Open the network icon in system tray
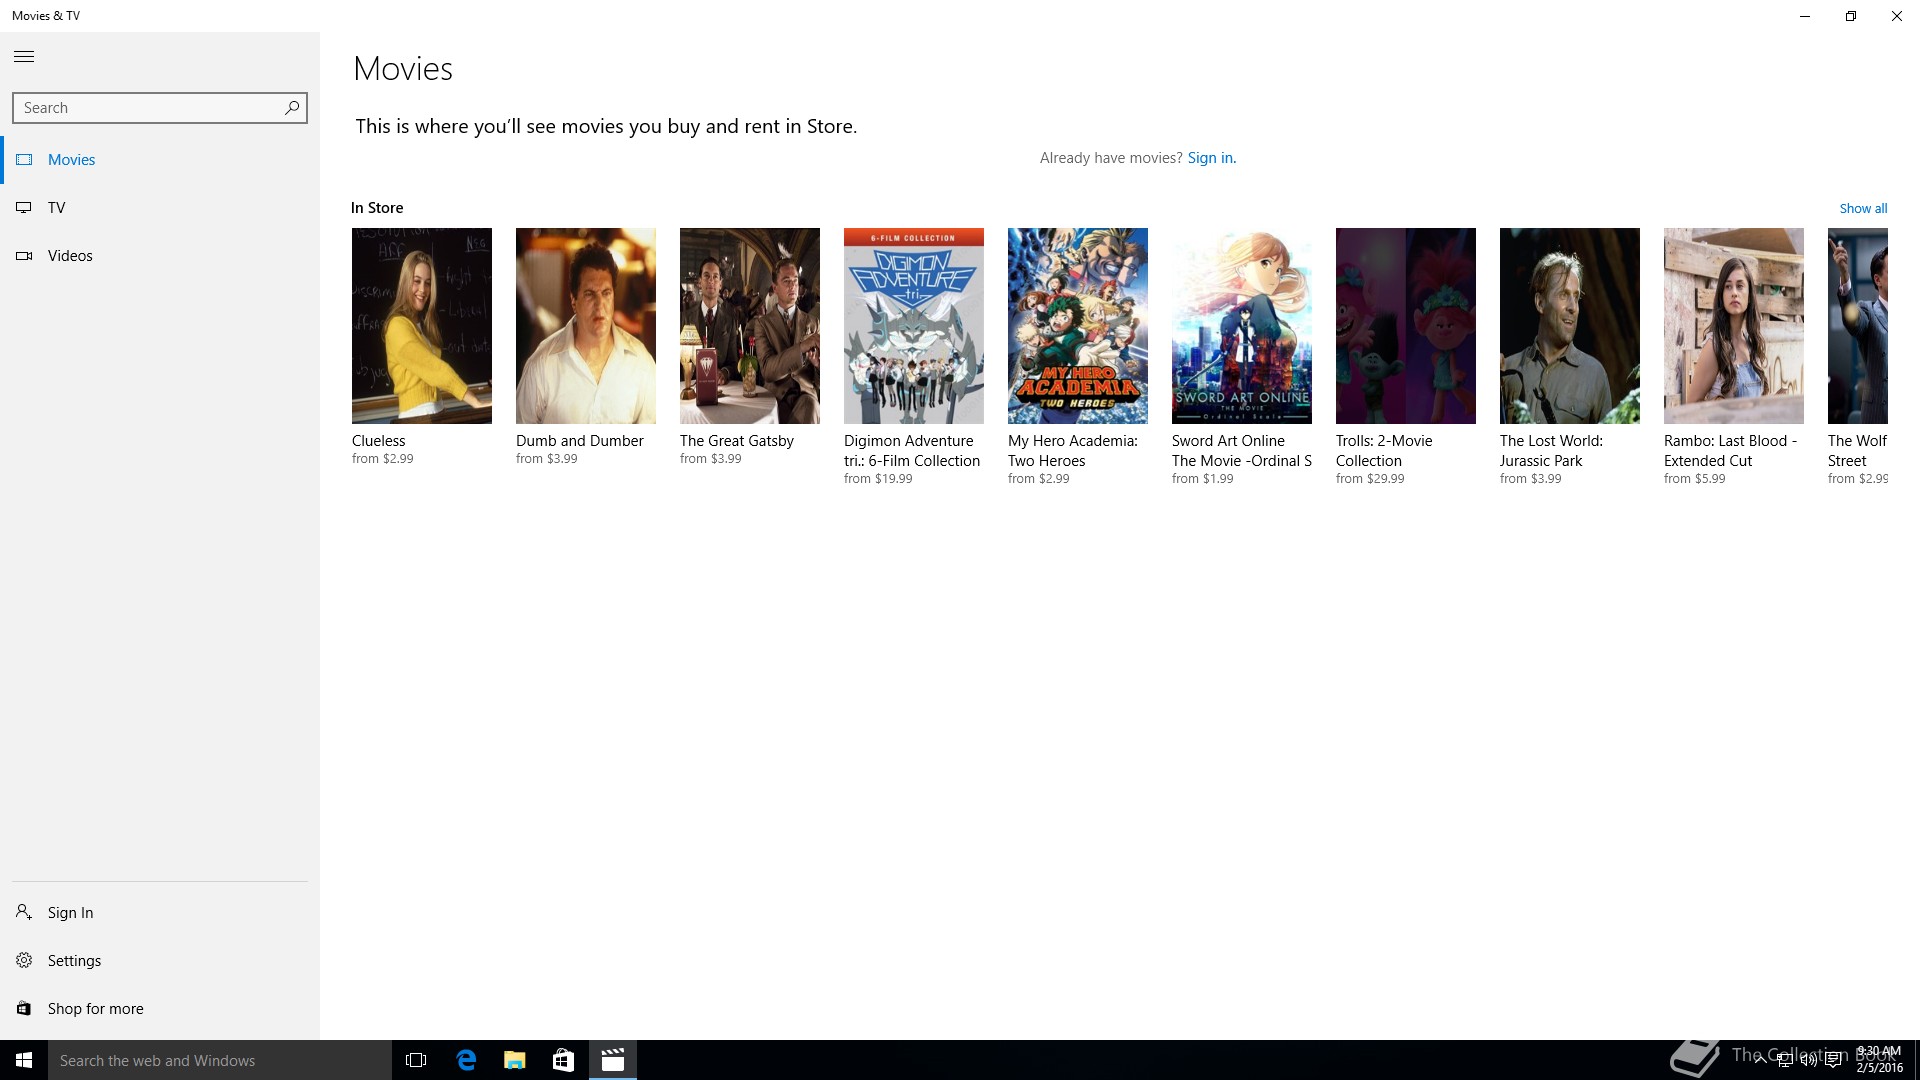 (1785, 1060)
